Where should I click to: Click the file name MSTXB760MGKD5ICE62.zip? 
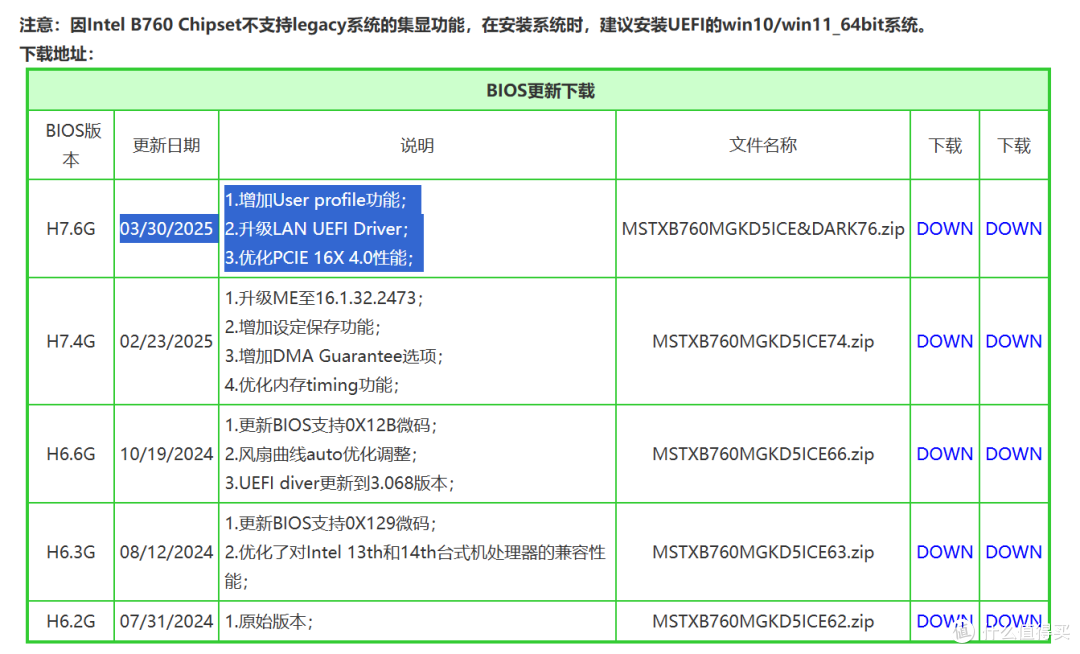pos(762,622)
